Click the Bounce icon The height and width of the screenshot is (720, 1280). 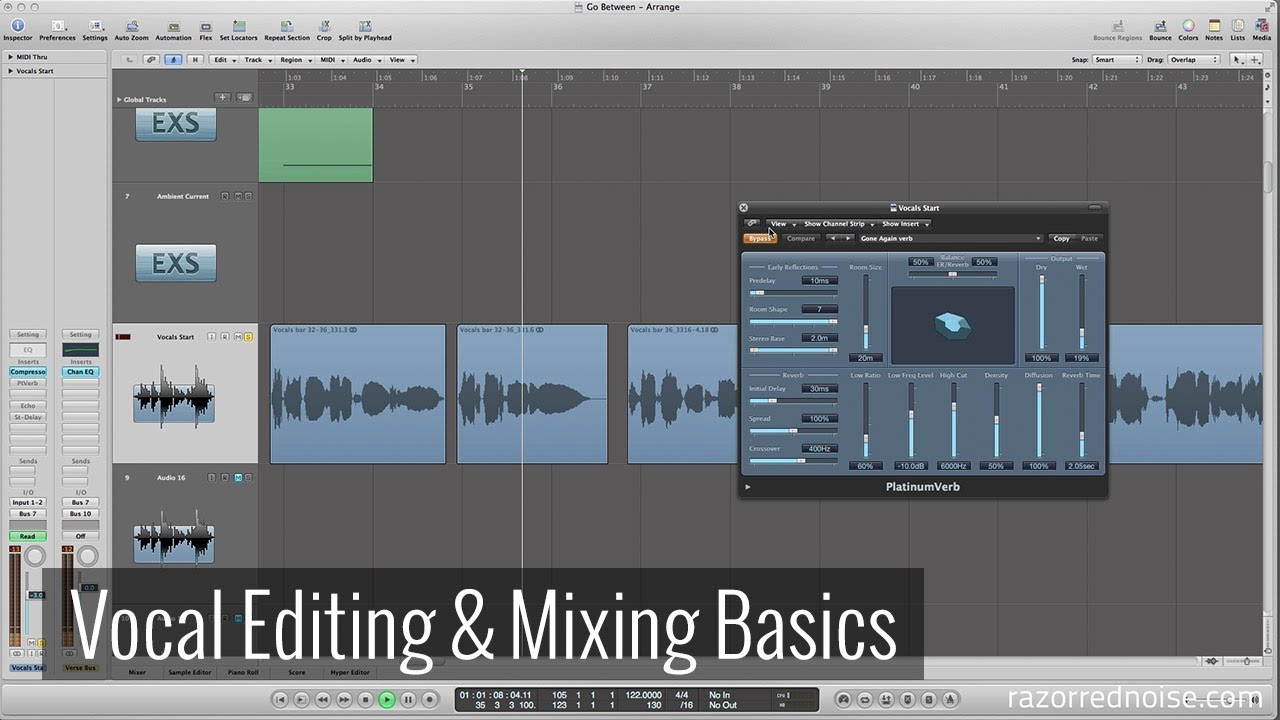pos(1160,25)
